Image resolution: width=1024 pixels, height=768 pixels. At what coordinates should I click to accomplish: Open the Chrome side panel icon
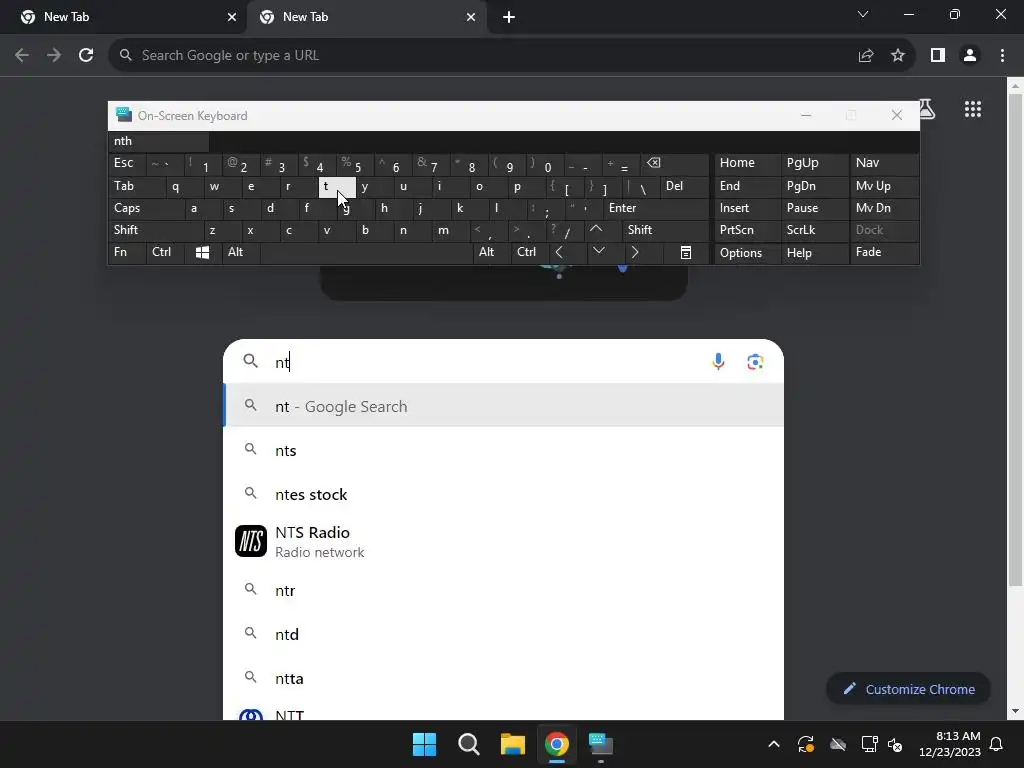(x=938, y=56)
